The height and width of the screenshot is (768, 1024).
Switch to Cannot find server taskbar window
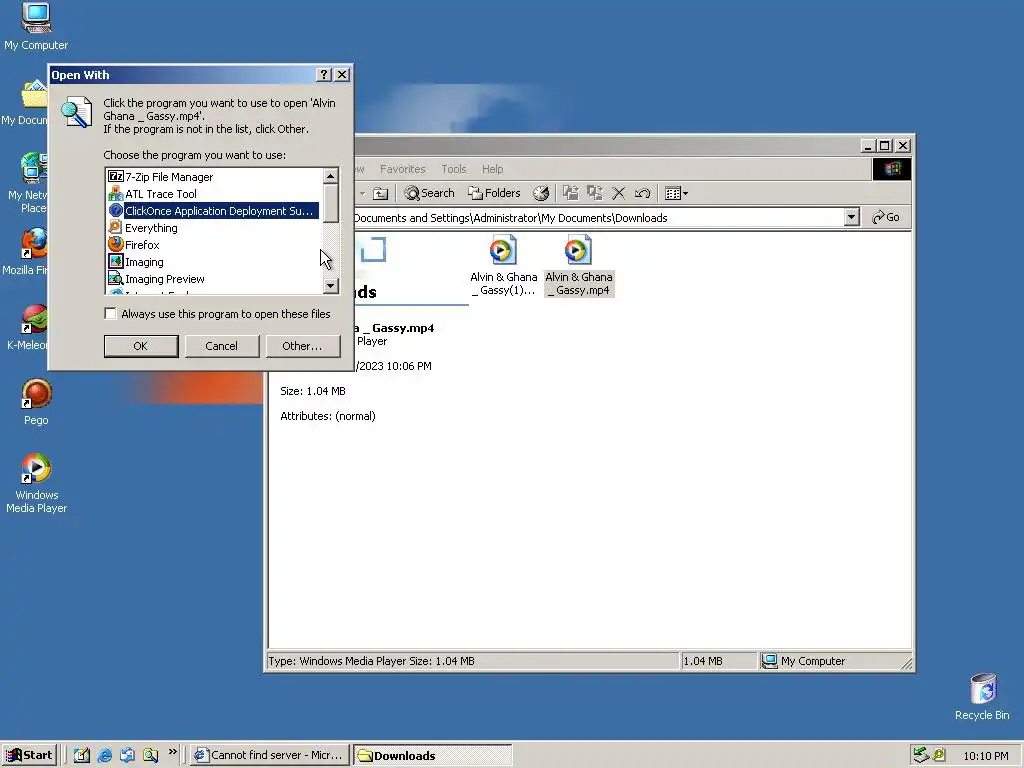(270, 755)
